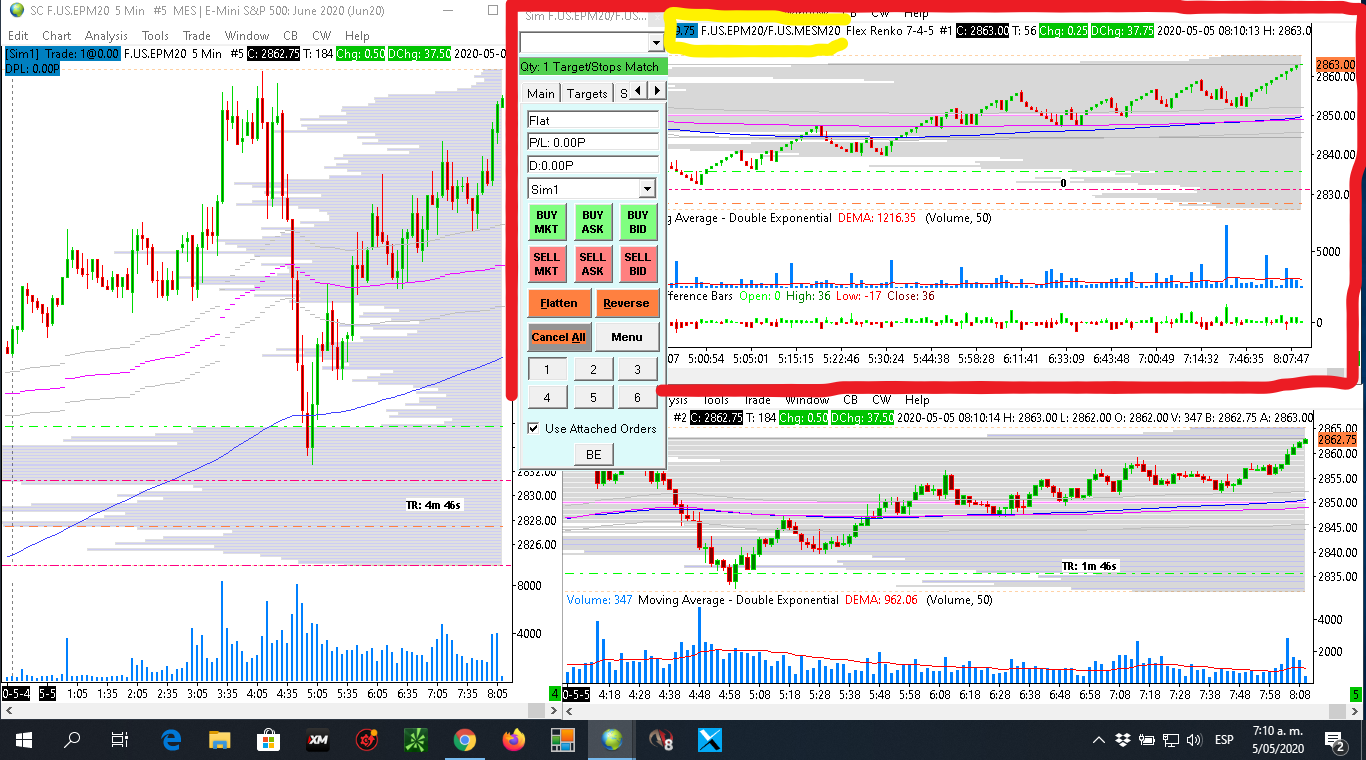The image size is (1366, 760).
Task: Open the Window menu in 5 Min chart
Action: coord(247,36)
